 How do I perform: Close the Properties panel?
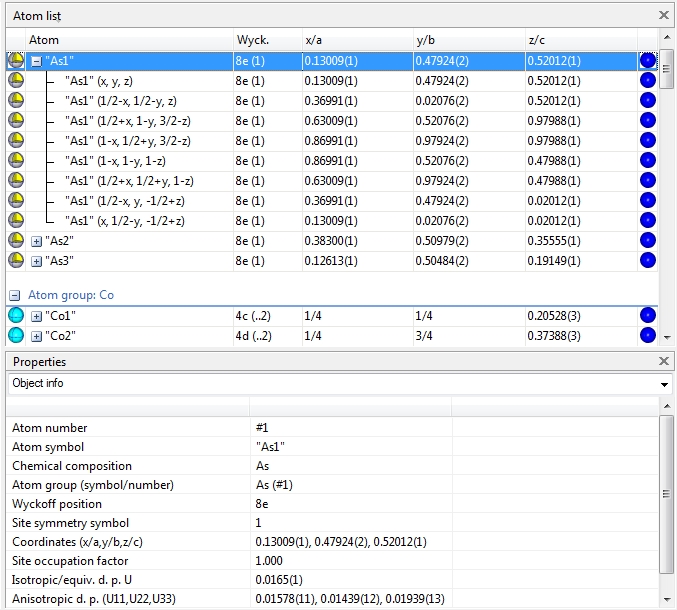coord(664,361)
